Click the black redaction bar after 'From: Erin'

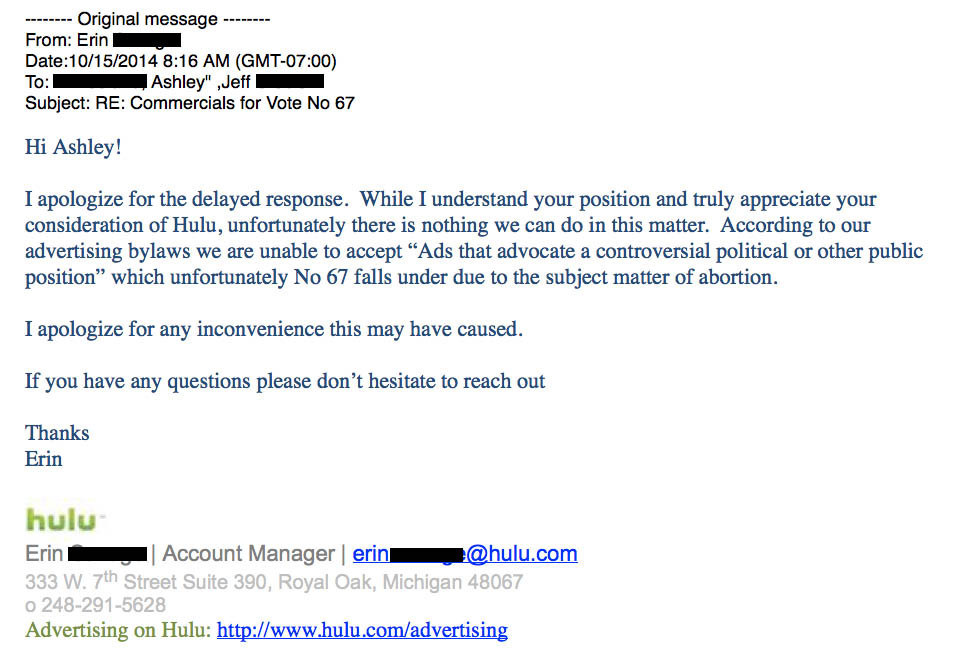click(x=147, y=40)
